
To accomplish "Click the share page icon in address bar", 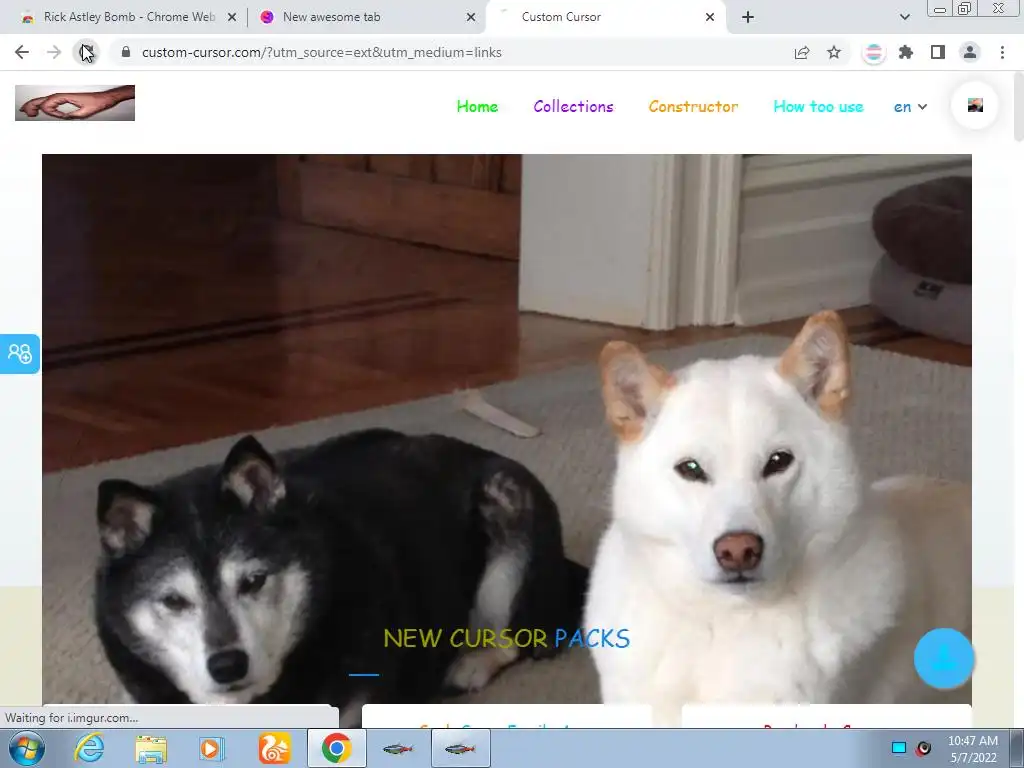I will pyautogui.click(x=802, y=52).
